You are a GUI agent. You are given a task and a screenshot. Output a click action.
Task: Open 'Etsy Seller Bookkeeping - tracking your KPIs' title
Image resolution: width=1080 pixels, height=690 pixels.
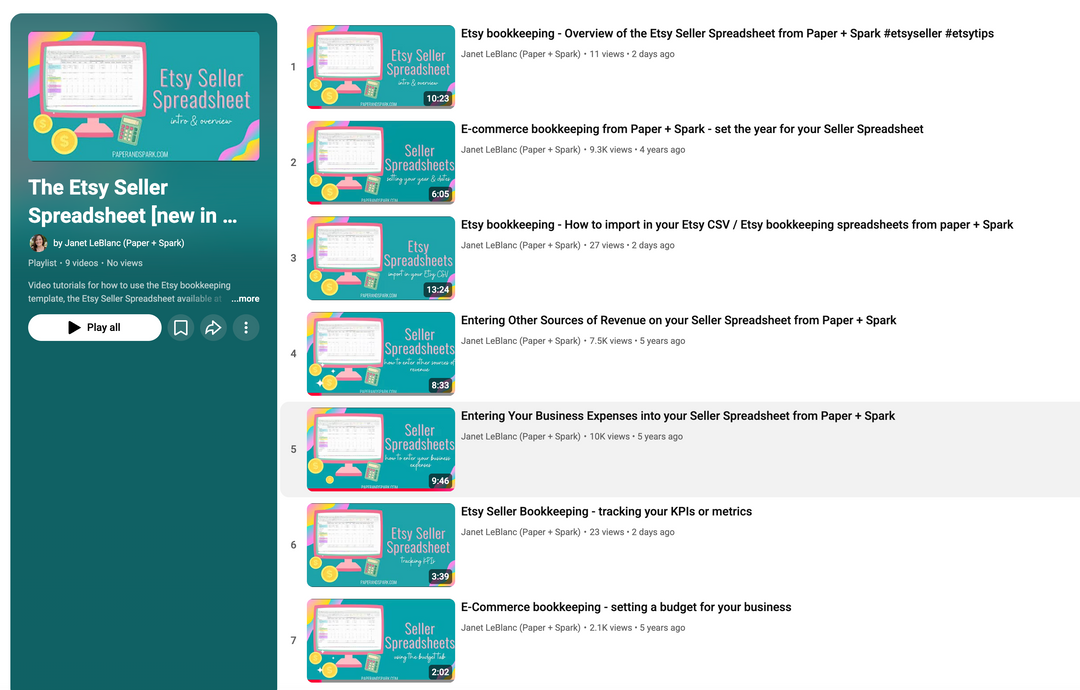click(x=606, y=511)
